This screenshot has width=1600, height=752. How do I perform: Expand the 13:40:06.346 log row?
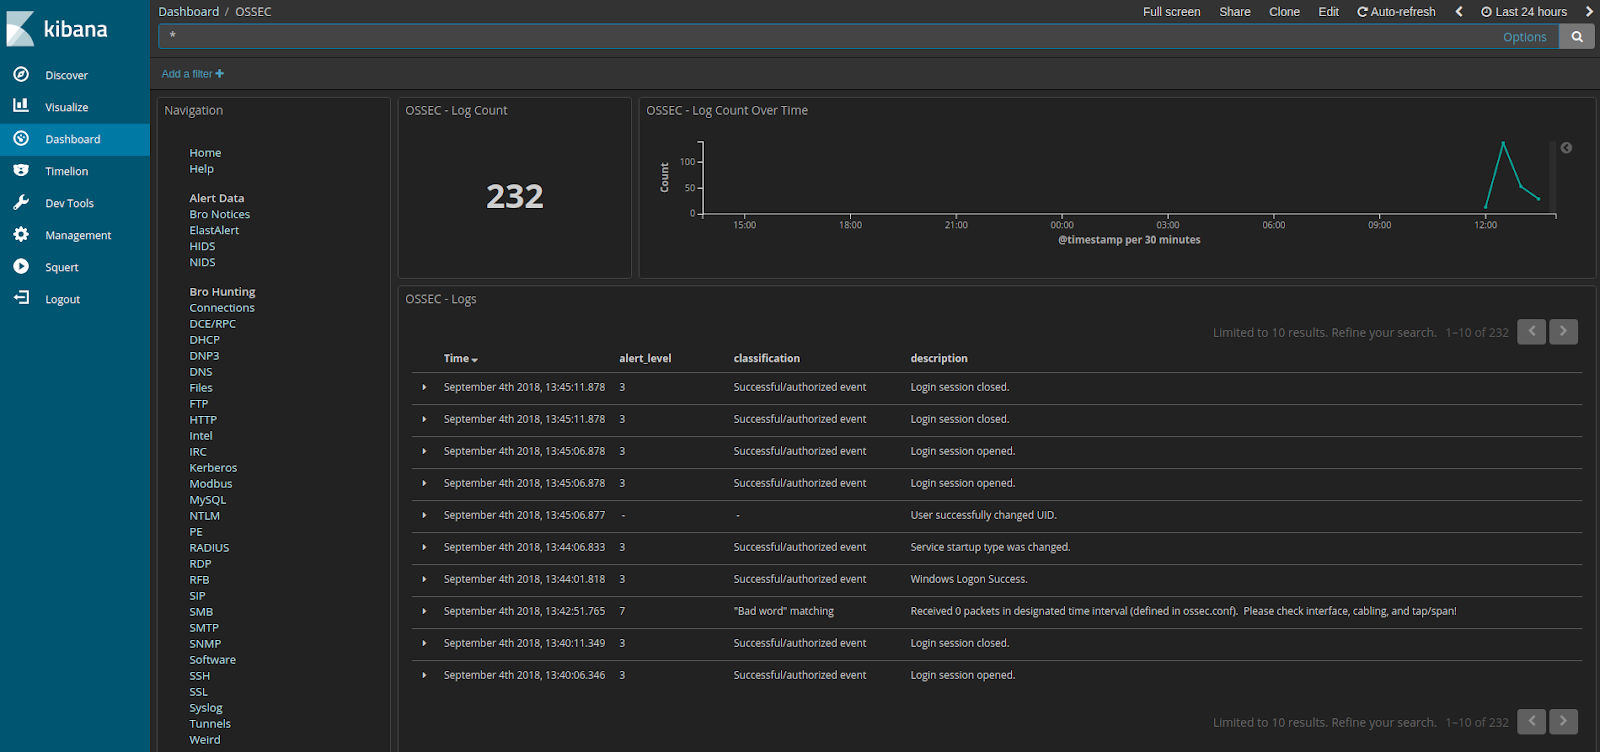coord(424,675)
